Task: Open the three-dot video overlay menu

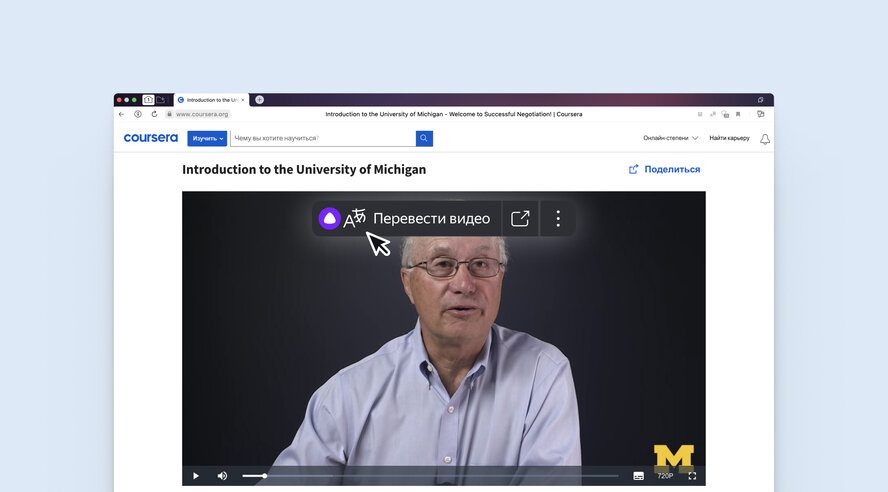Action: 558,219
